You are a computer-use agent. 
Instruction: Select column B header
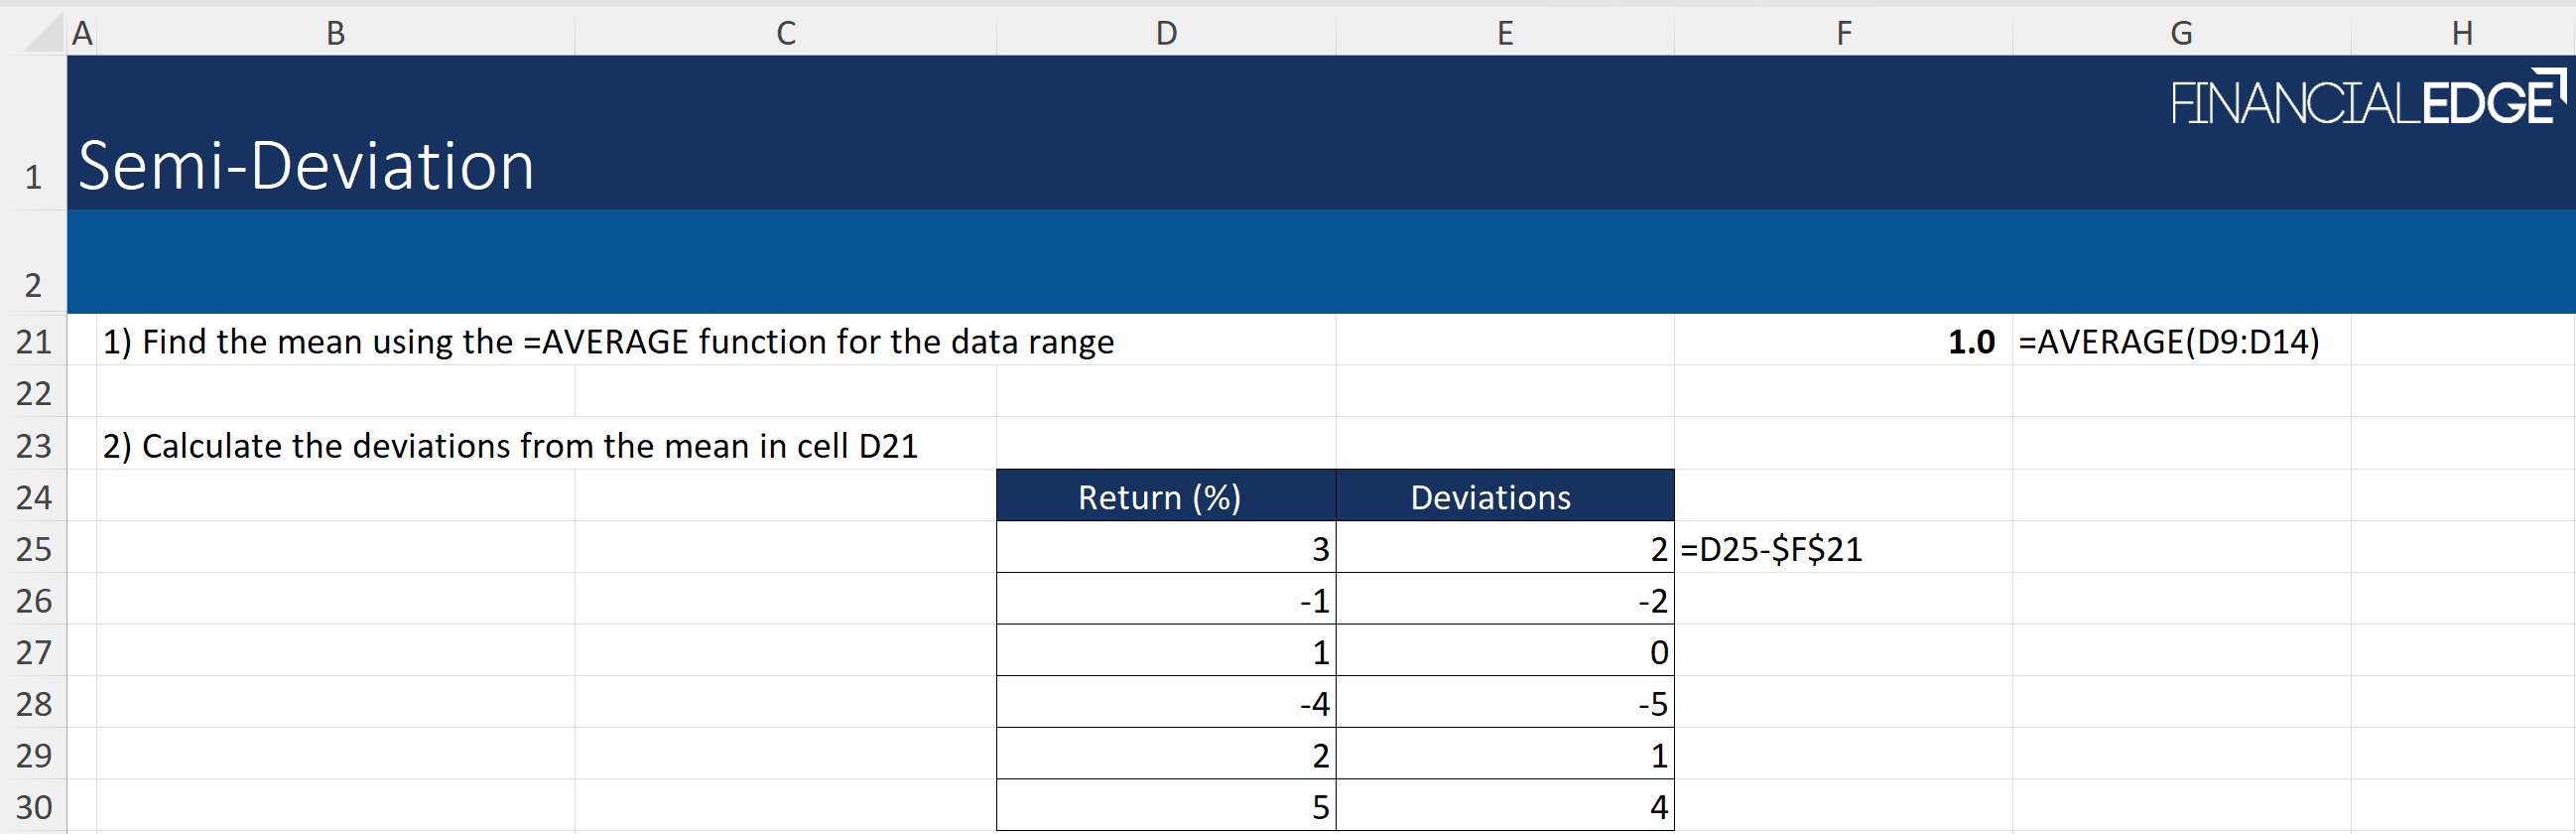click(x=335, y=33)
